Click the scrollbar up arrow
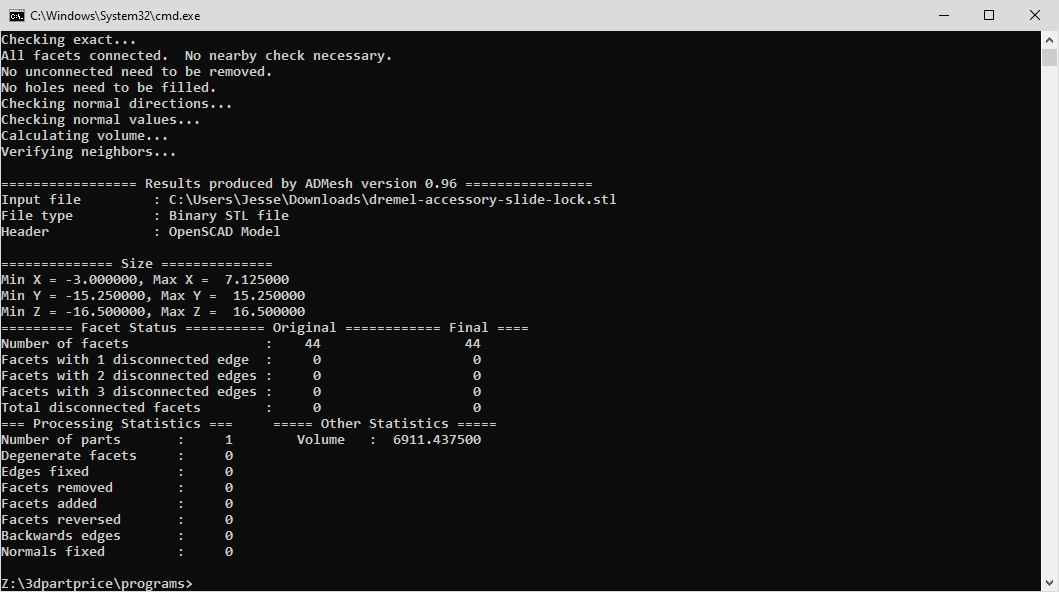This screenshot has height=592, width=1059. point(1049,40)
